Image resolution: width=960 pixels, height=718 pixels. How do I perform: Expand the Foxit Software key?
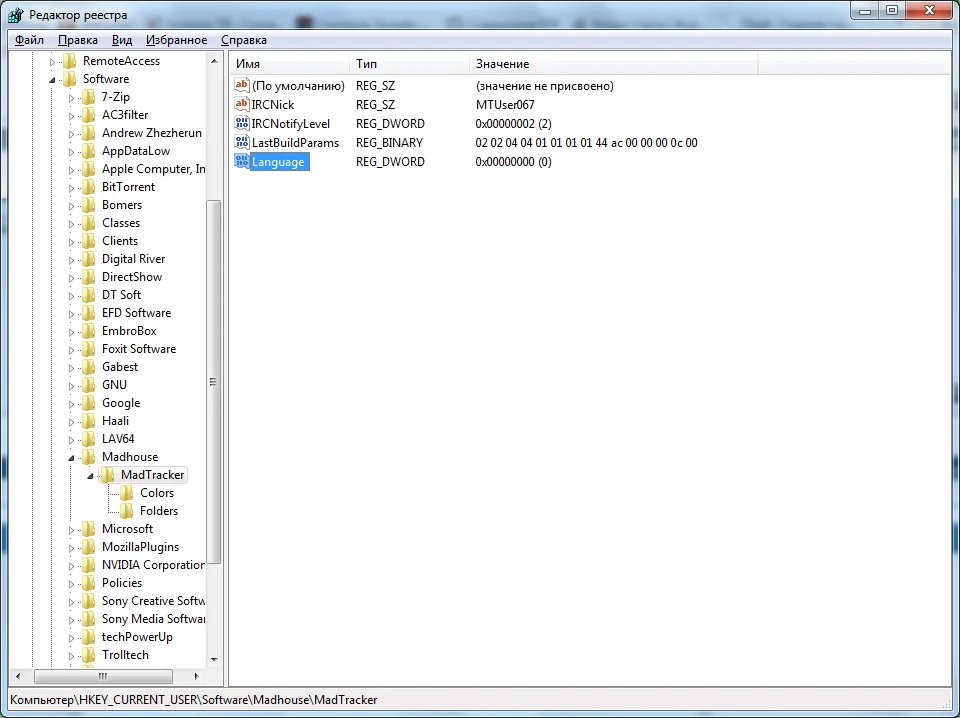[x=72, y=350]
